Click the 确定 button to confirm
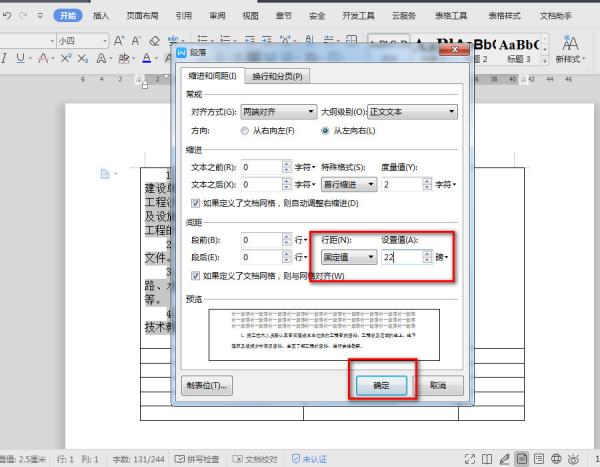Image resolution: width=600 pixels, height=467 pixels. click(382, 384)
